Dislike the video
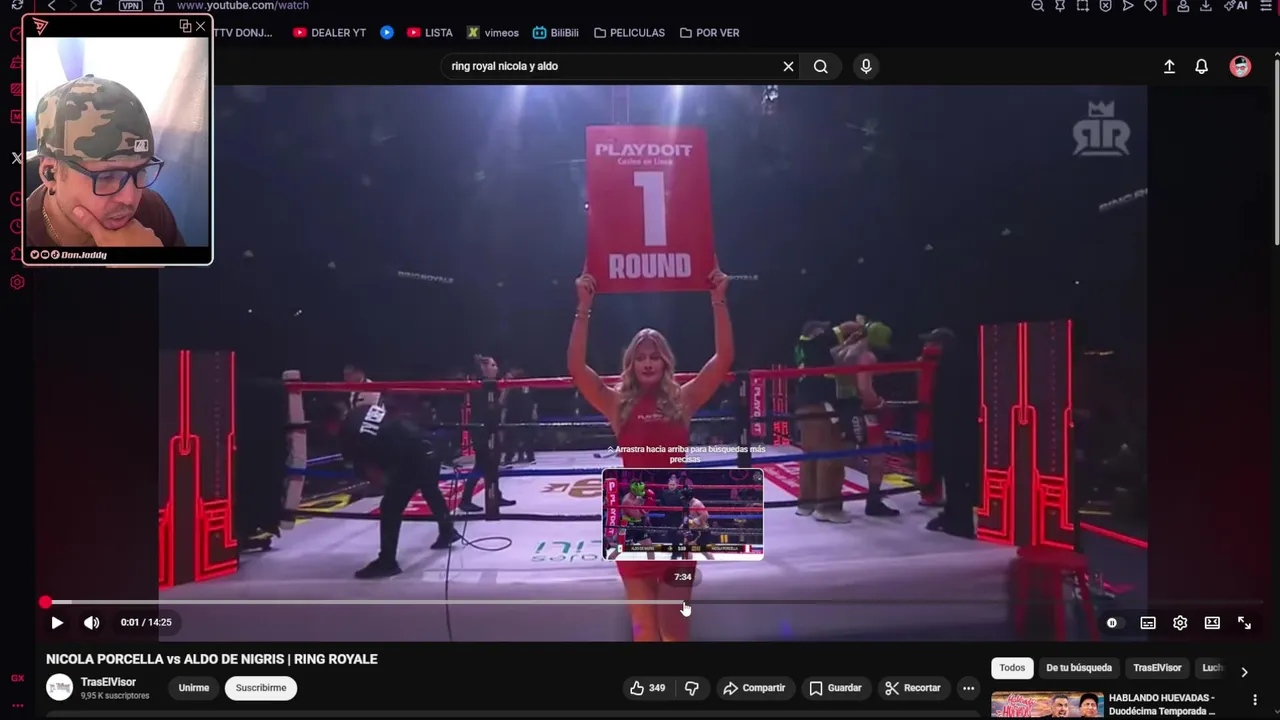Viewport: 1280px width, 720px height. click(691, 688)
